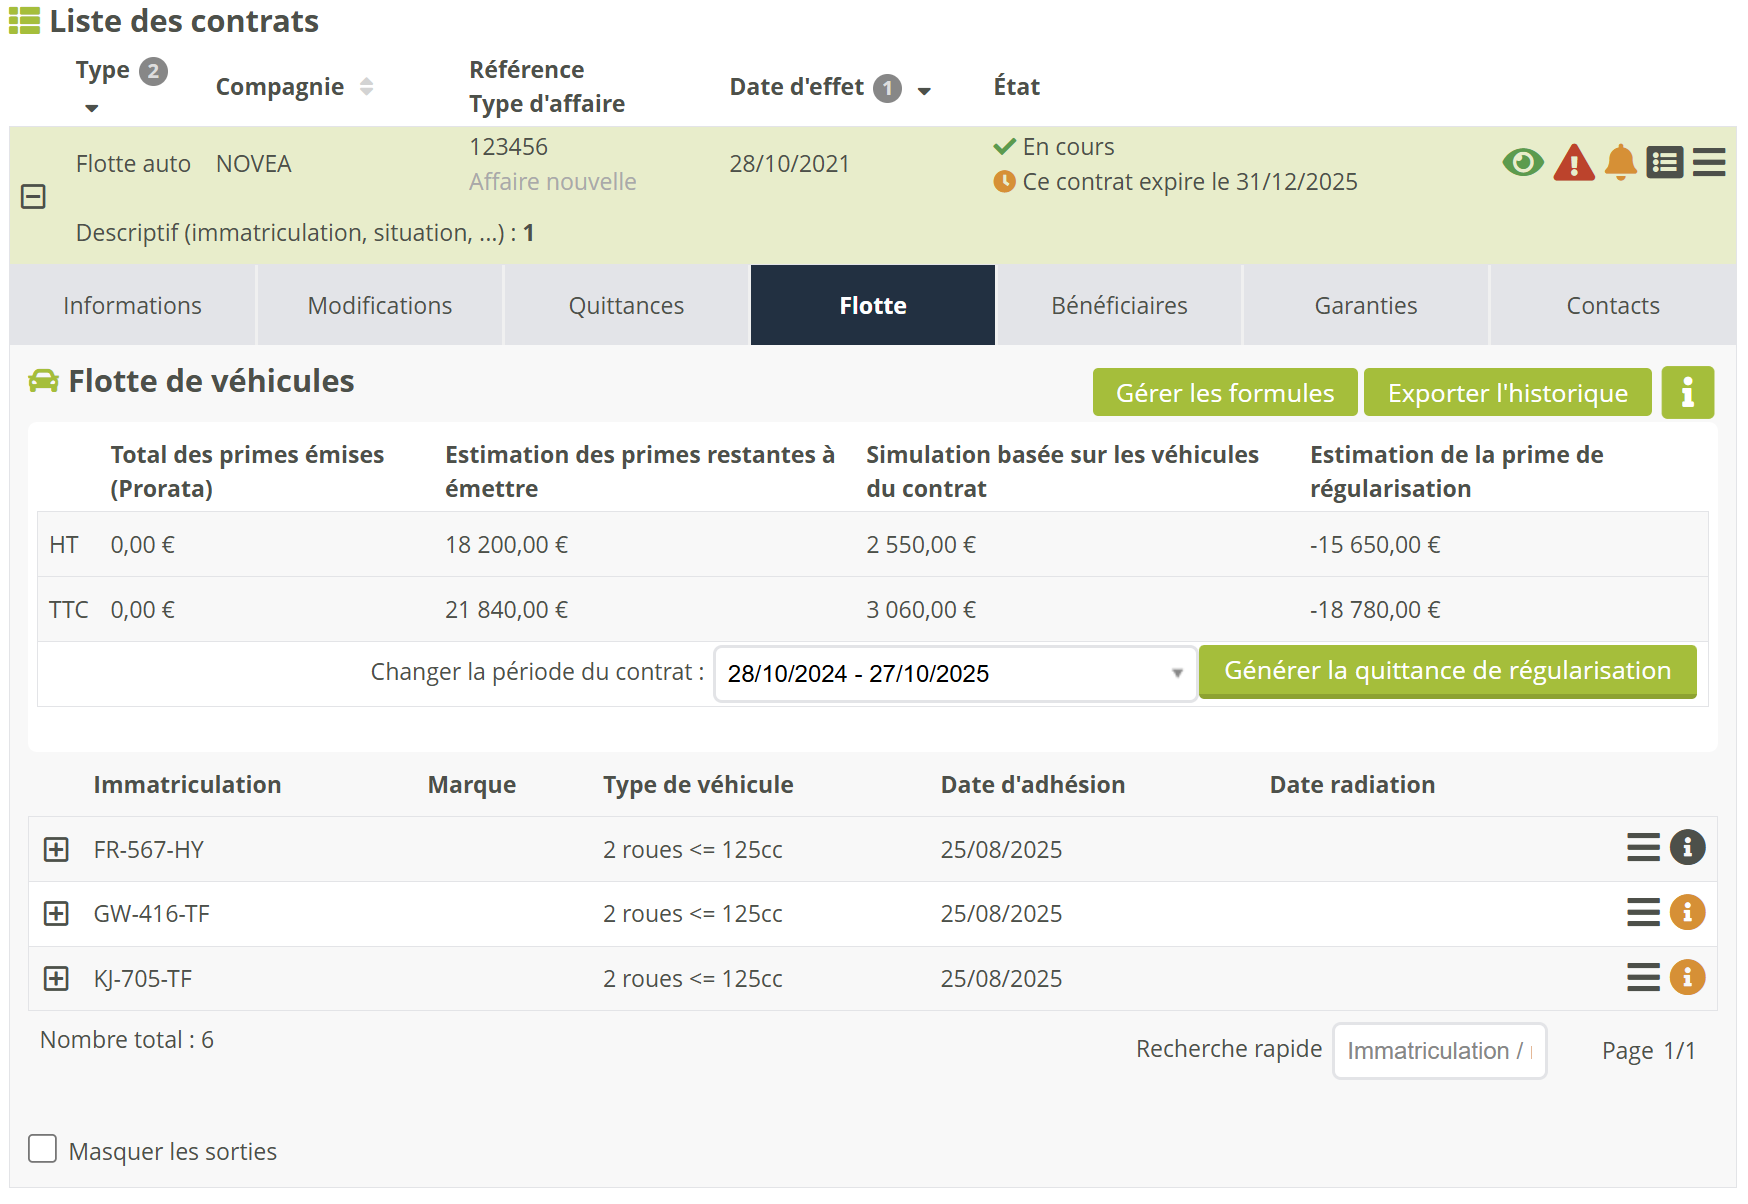Screen dimensions: 1748x1204
Task: Expand vehicle row GW-416-TF
Action: [x=56, y=914]
